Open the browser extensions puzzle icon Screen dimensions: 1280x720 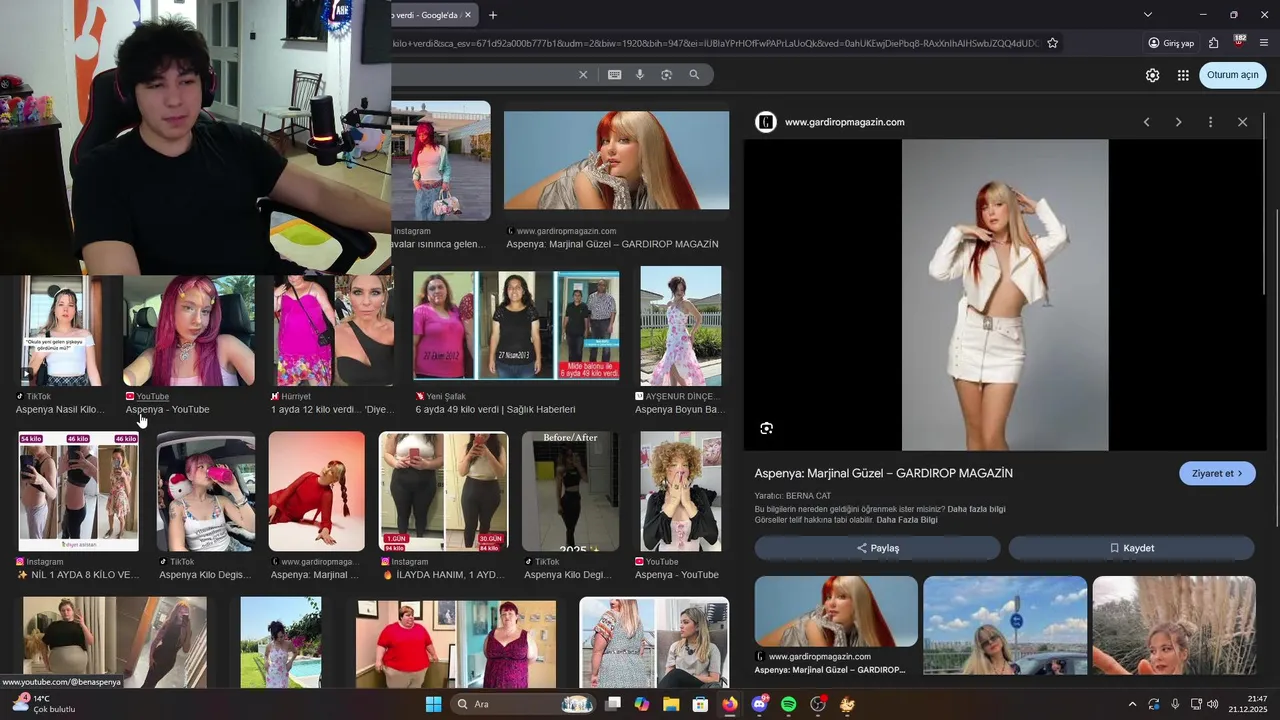[1213, 43]
